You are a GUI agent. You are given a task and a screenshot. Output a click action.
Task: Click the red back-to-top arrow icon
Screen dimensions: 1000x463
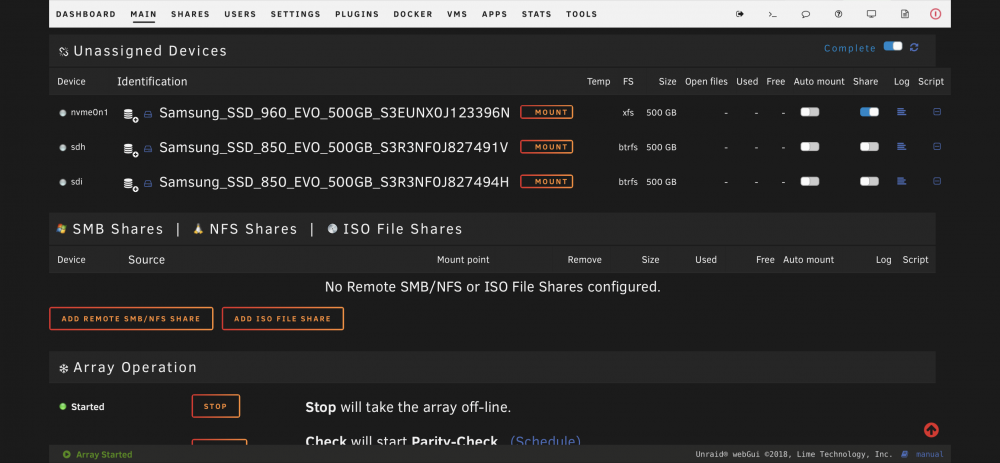point(931,430)
